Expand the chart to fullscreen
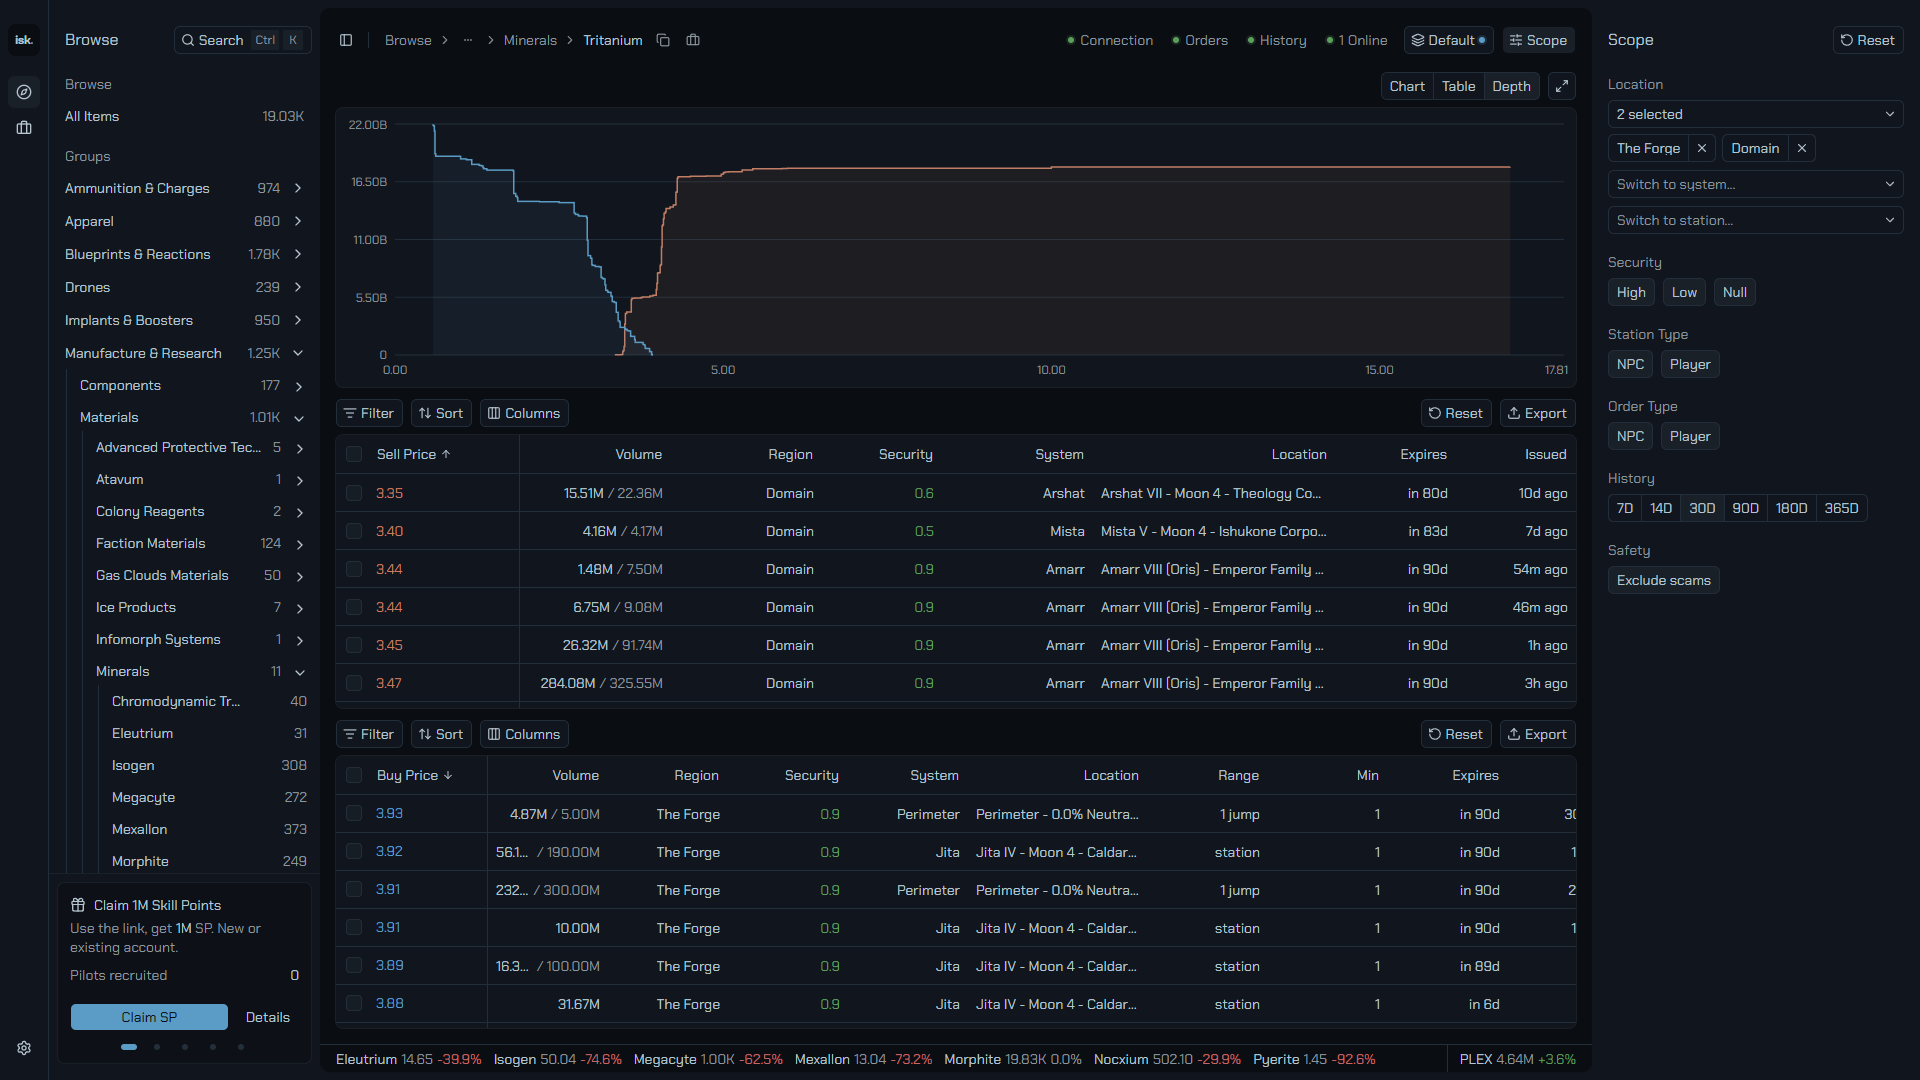The width and height of the screenshot is (1920, 1080). 1562,86
